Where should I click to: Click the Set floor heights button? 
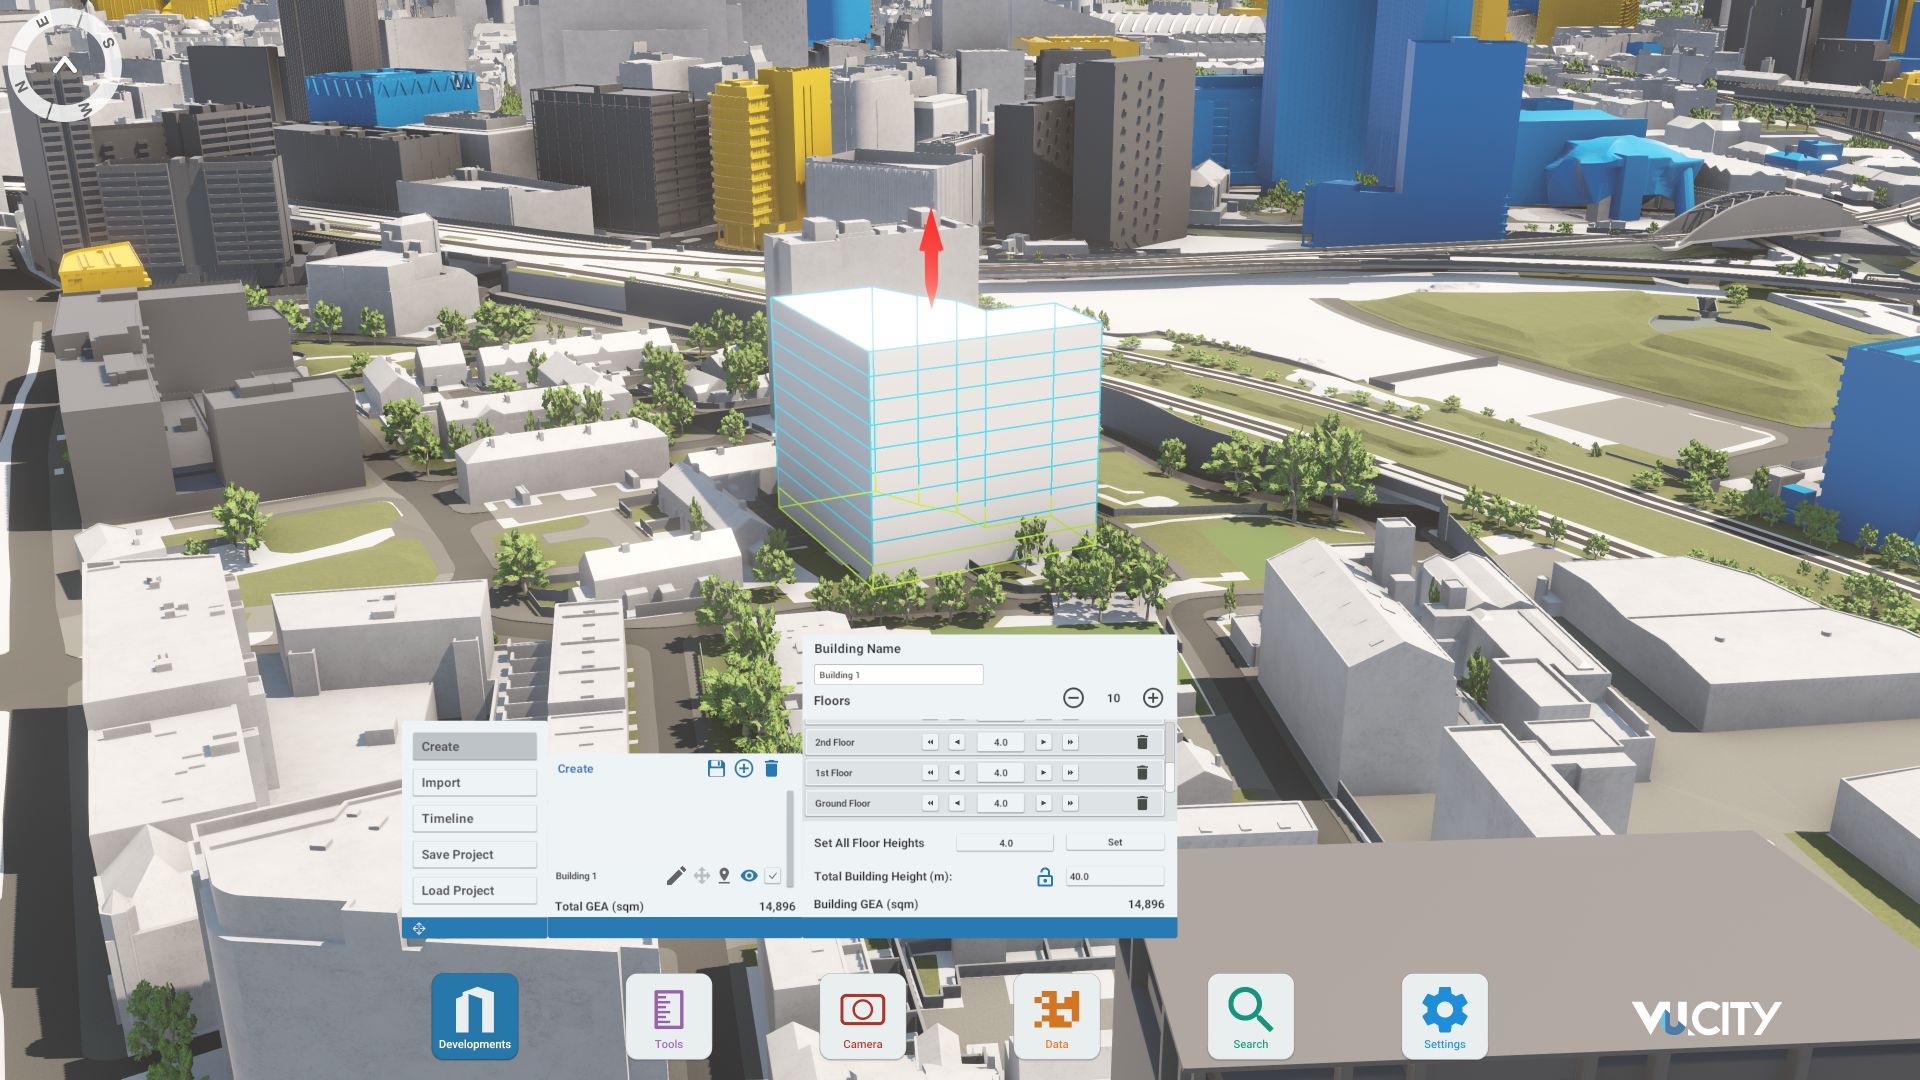click(x=1115, y=843)
